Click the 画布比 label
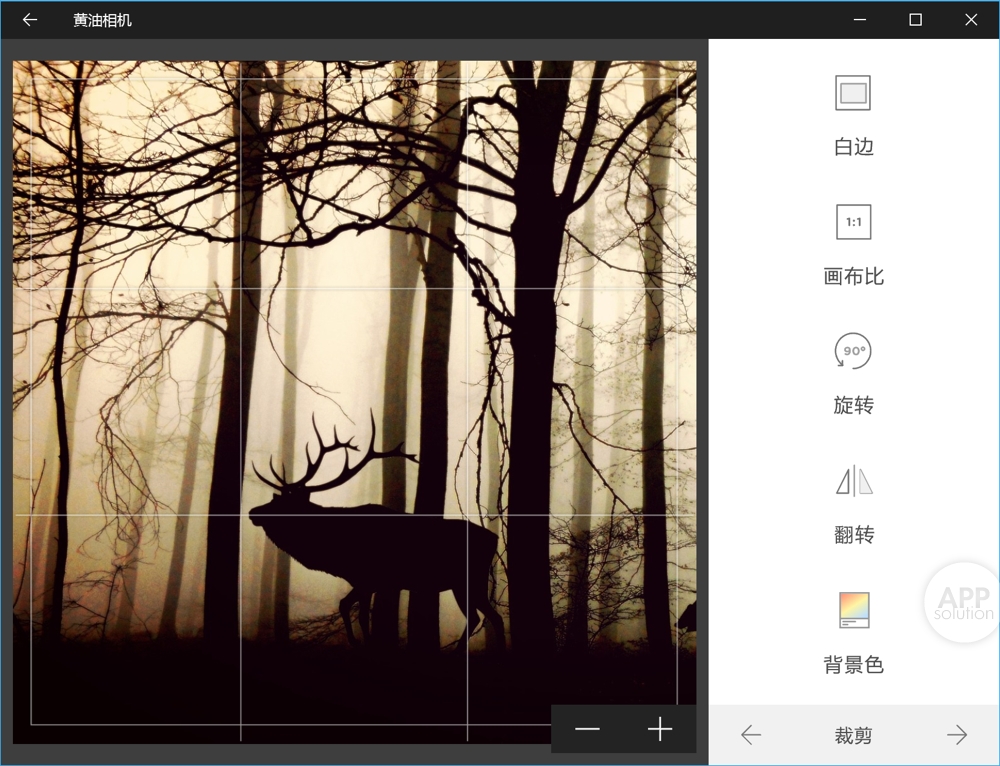Screen dimensions: 1000x766 point(853,276)
